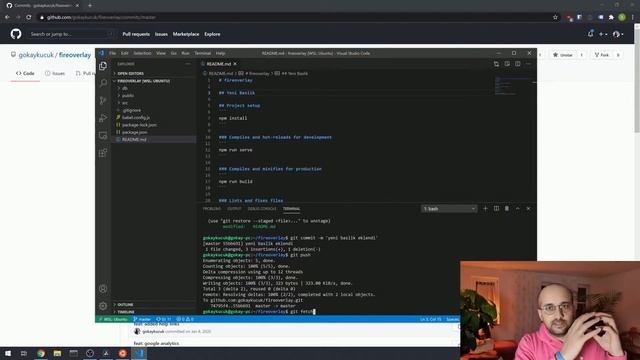Maximize terminal panel with the up chevron
Screen dimensions: 640x360
click(518, 209)
